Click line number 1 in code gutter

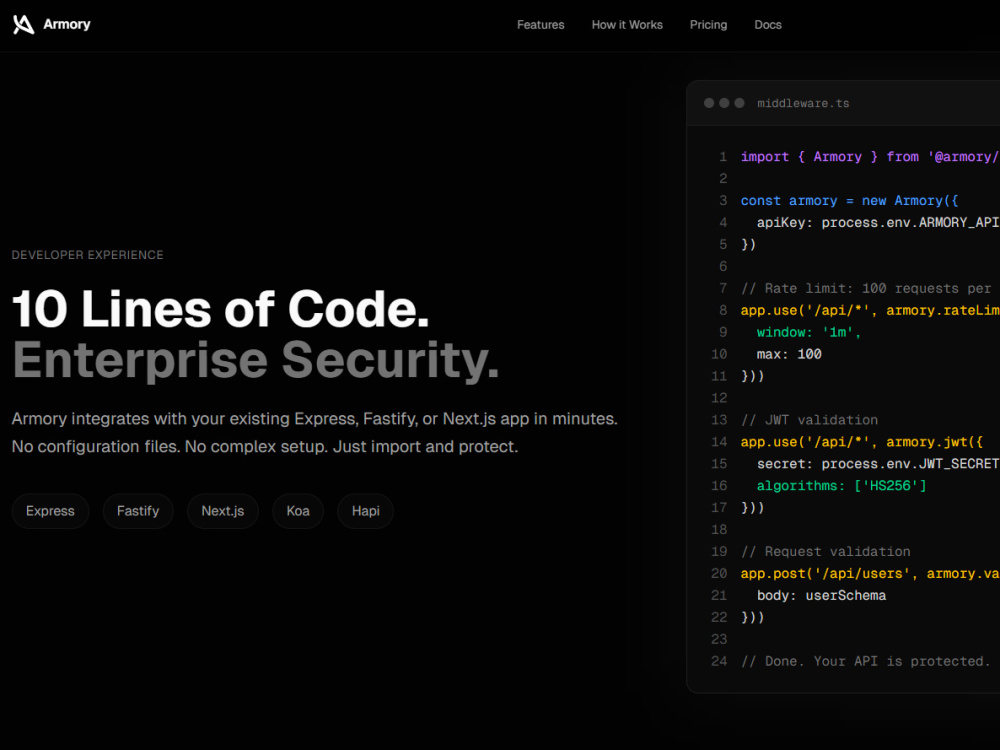click(723, 157)
